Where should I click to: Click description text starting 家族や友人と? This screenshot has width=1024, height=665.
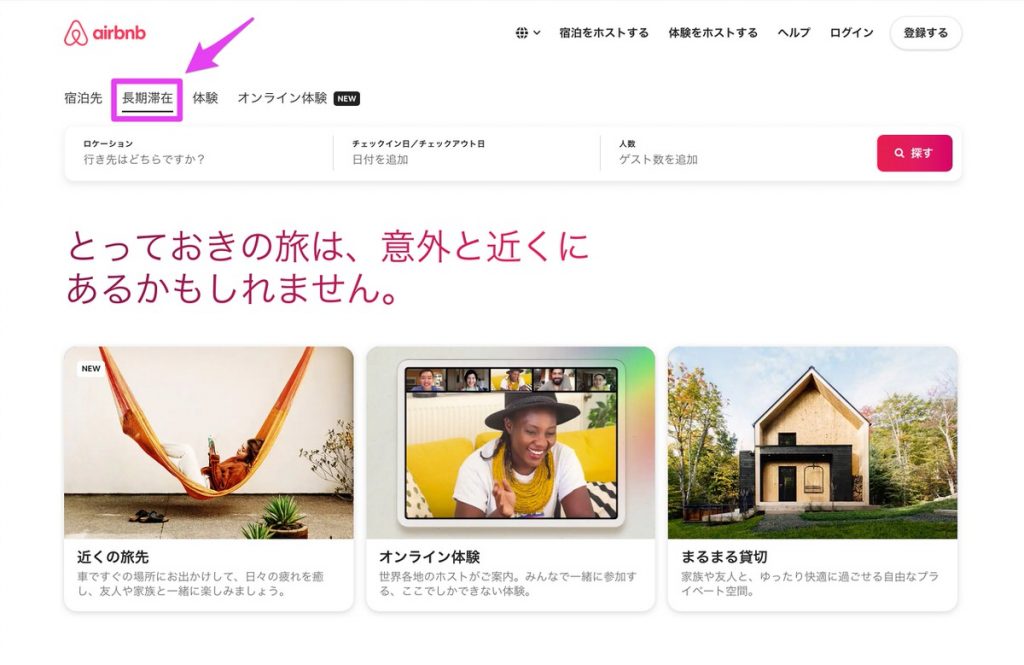(x=810, y=584)
